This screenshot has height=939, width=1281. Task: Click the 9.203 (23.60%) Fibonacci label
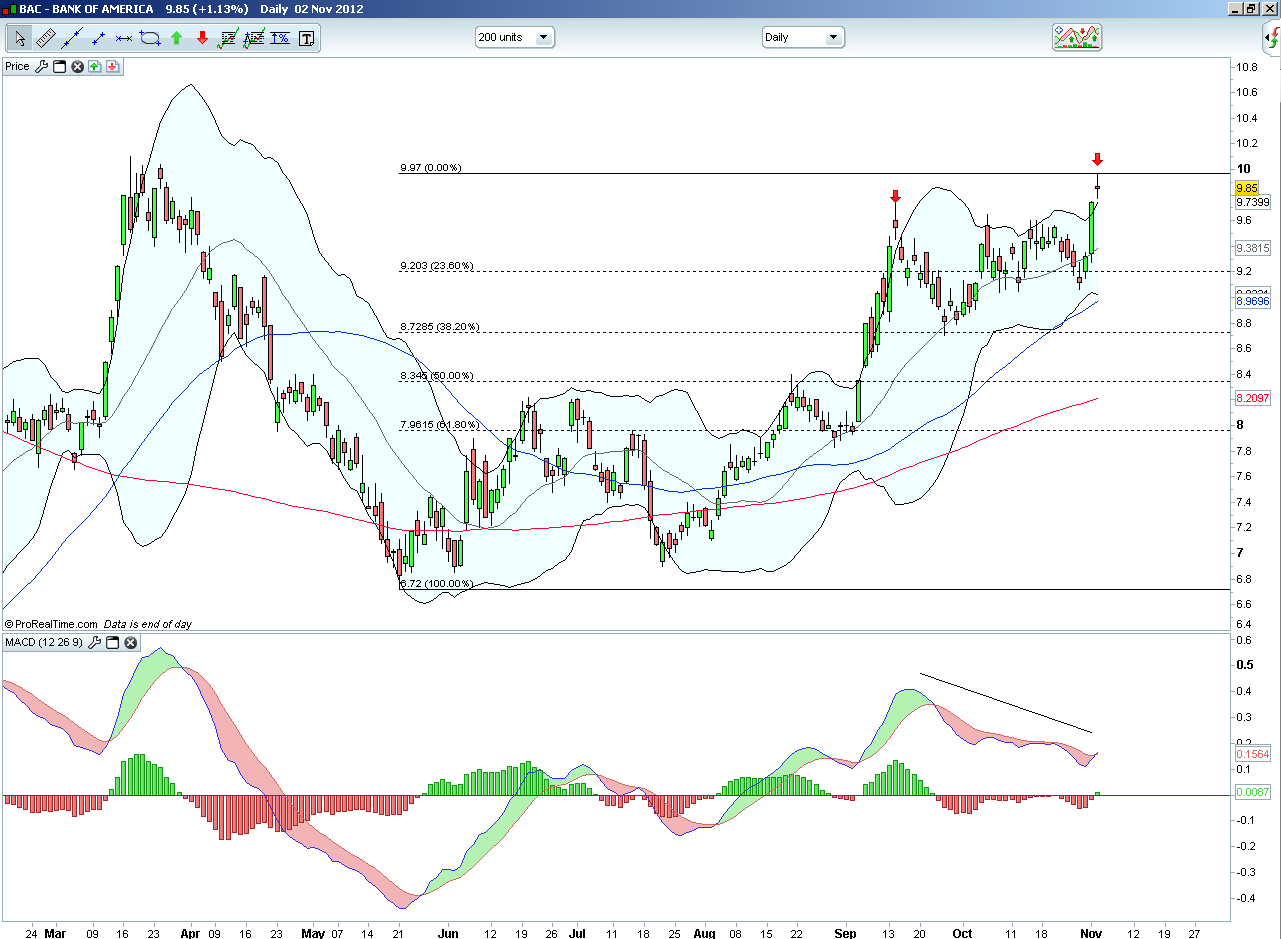(436, 266)
